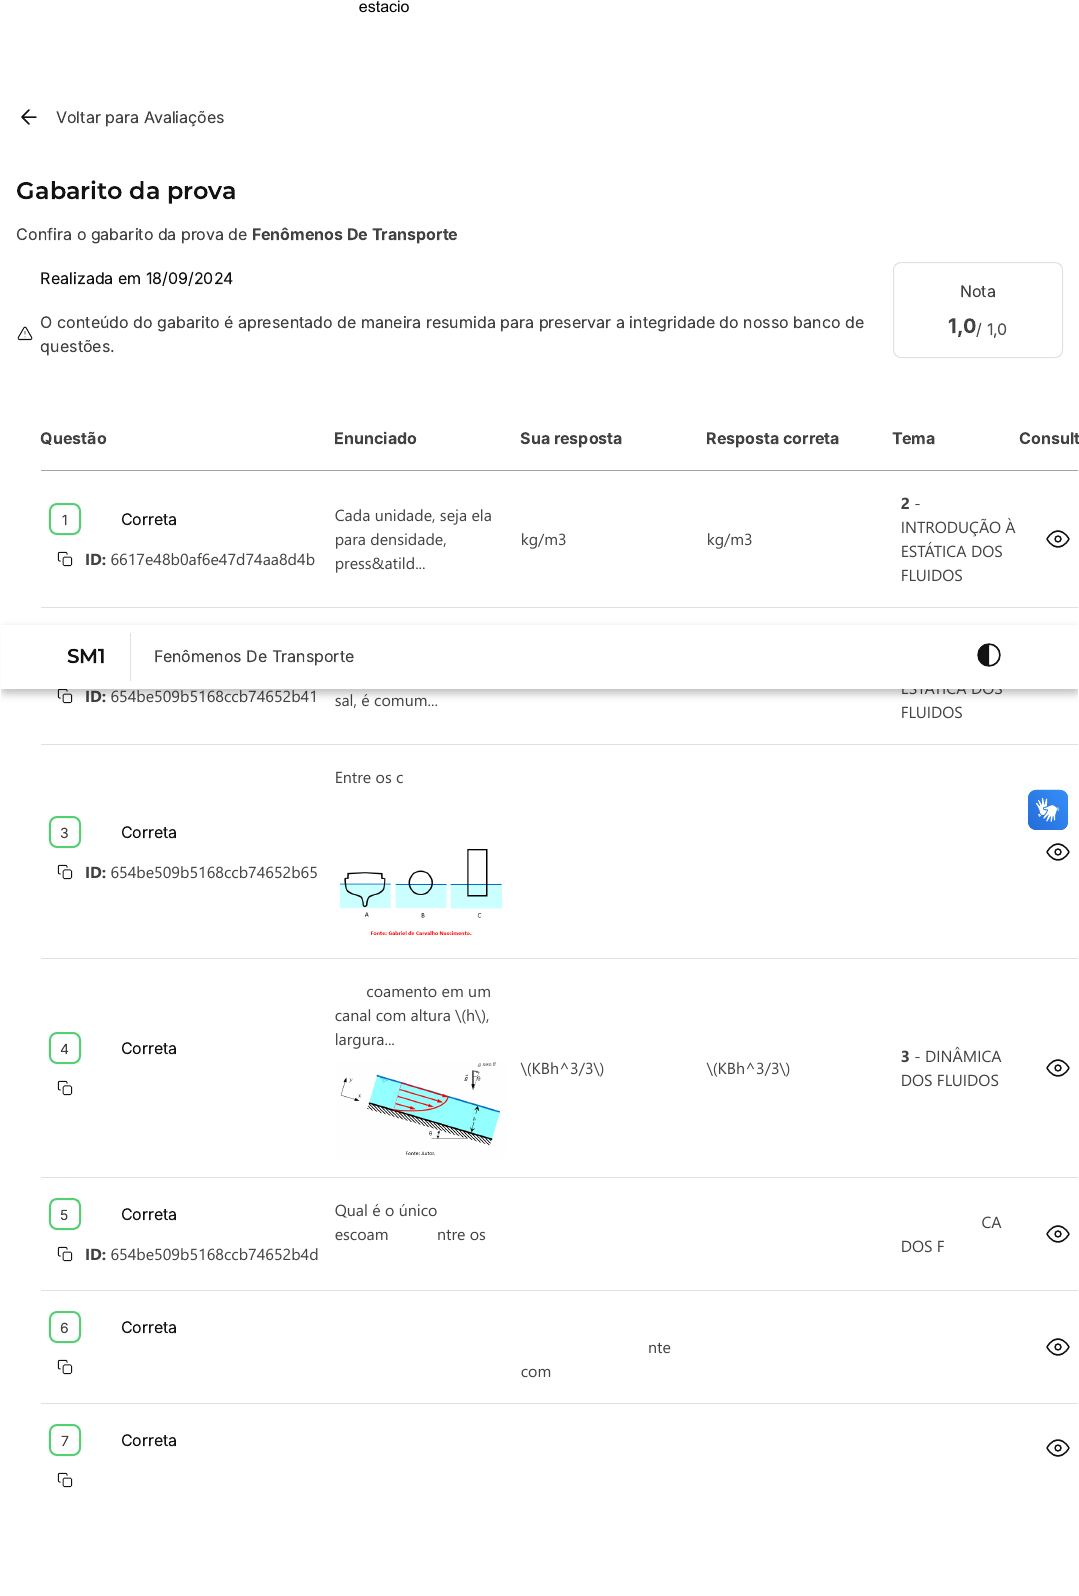1079x1596 pixels.
Task: Copy the ID of question 1
Action: [x=65, y=559]
